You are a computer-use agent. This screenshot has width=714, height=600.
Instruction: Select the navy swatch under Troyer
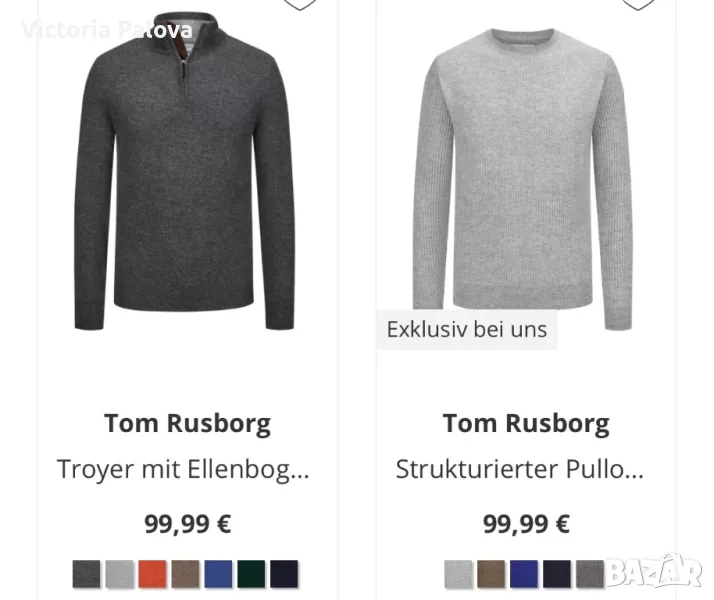pyautogui.click(x=284, y=574)
